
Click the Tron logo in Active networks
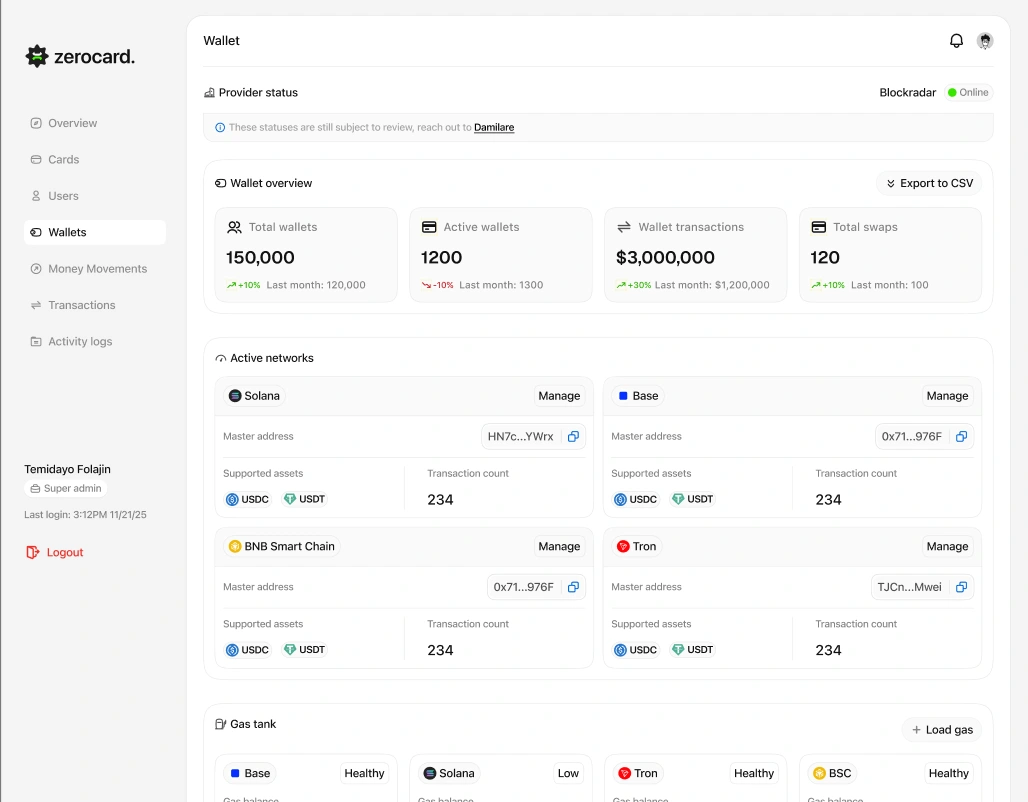click(623, 546)
